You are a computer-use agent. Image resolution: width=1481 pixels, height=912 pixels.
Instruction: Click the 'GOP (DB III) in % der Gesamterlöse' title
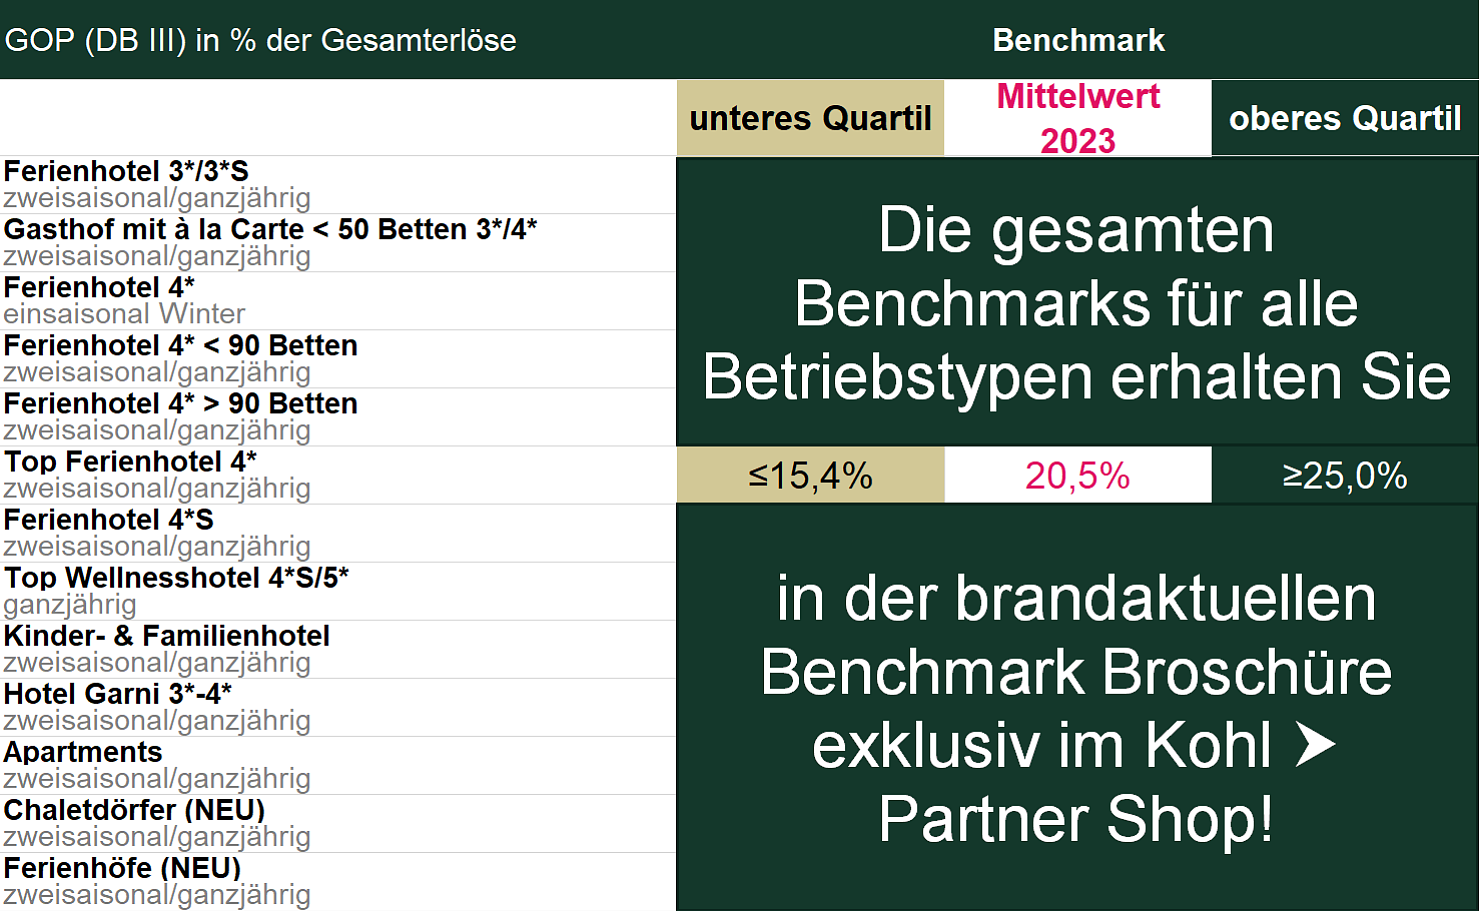(261, 41)
